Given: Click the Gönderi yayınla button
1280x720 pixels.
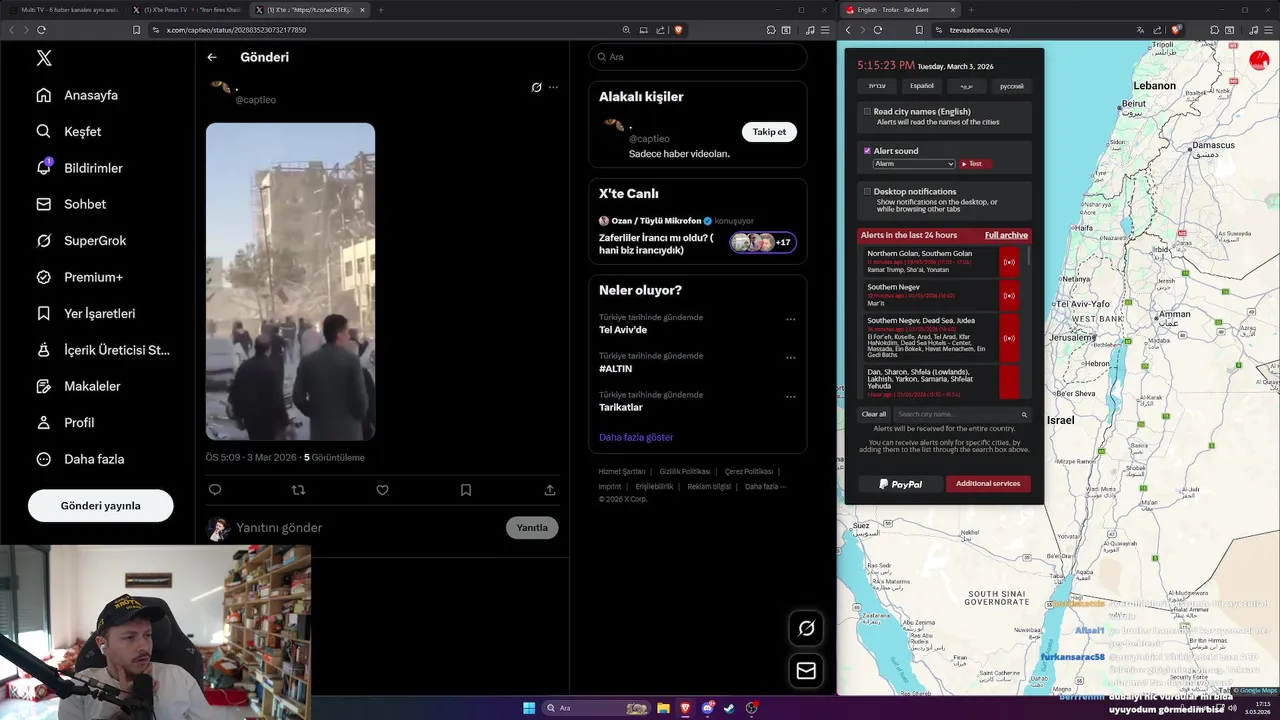Looking at the screenshot, I should pyautogui.click(x=100, y=505).
